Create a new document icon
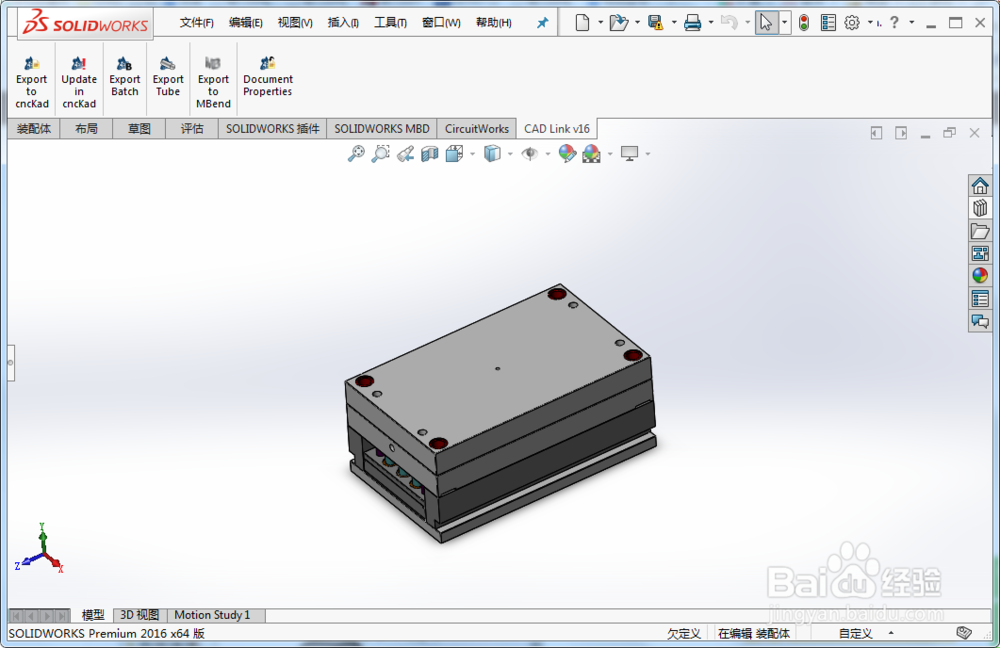The image size is (1000, 648). click(x=582, y=23)
